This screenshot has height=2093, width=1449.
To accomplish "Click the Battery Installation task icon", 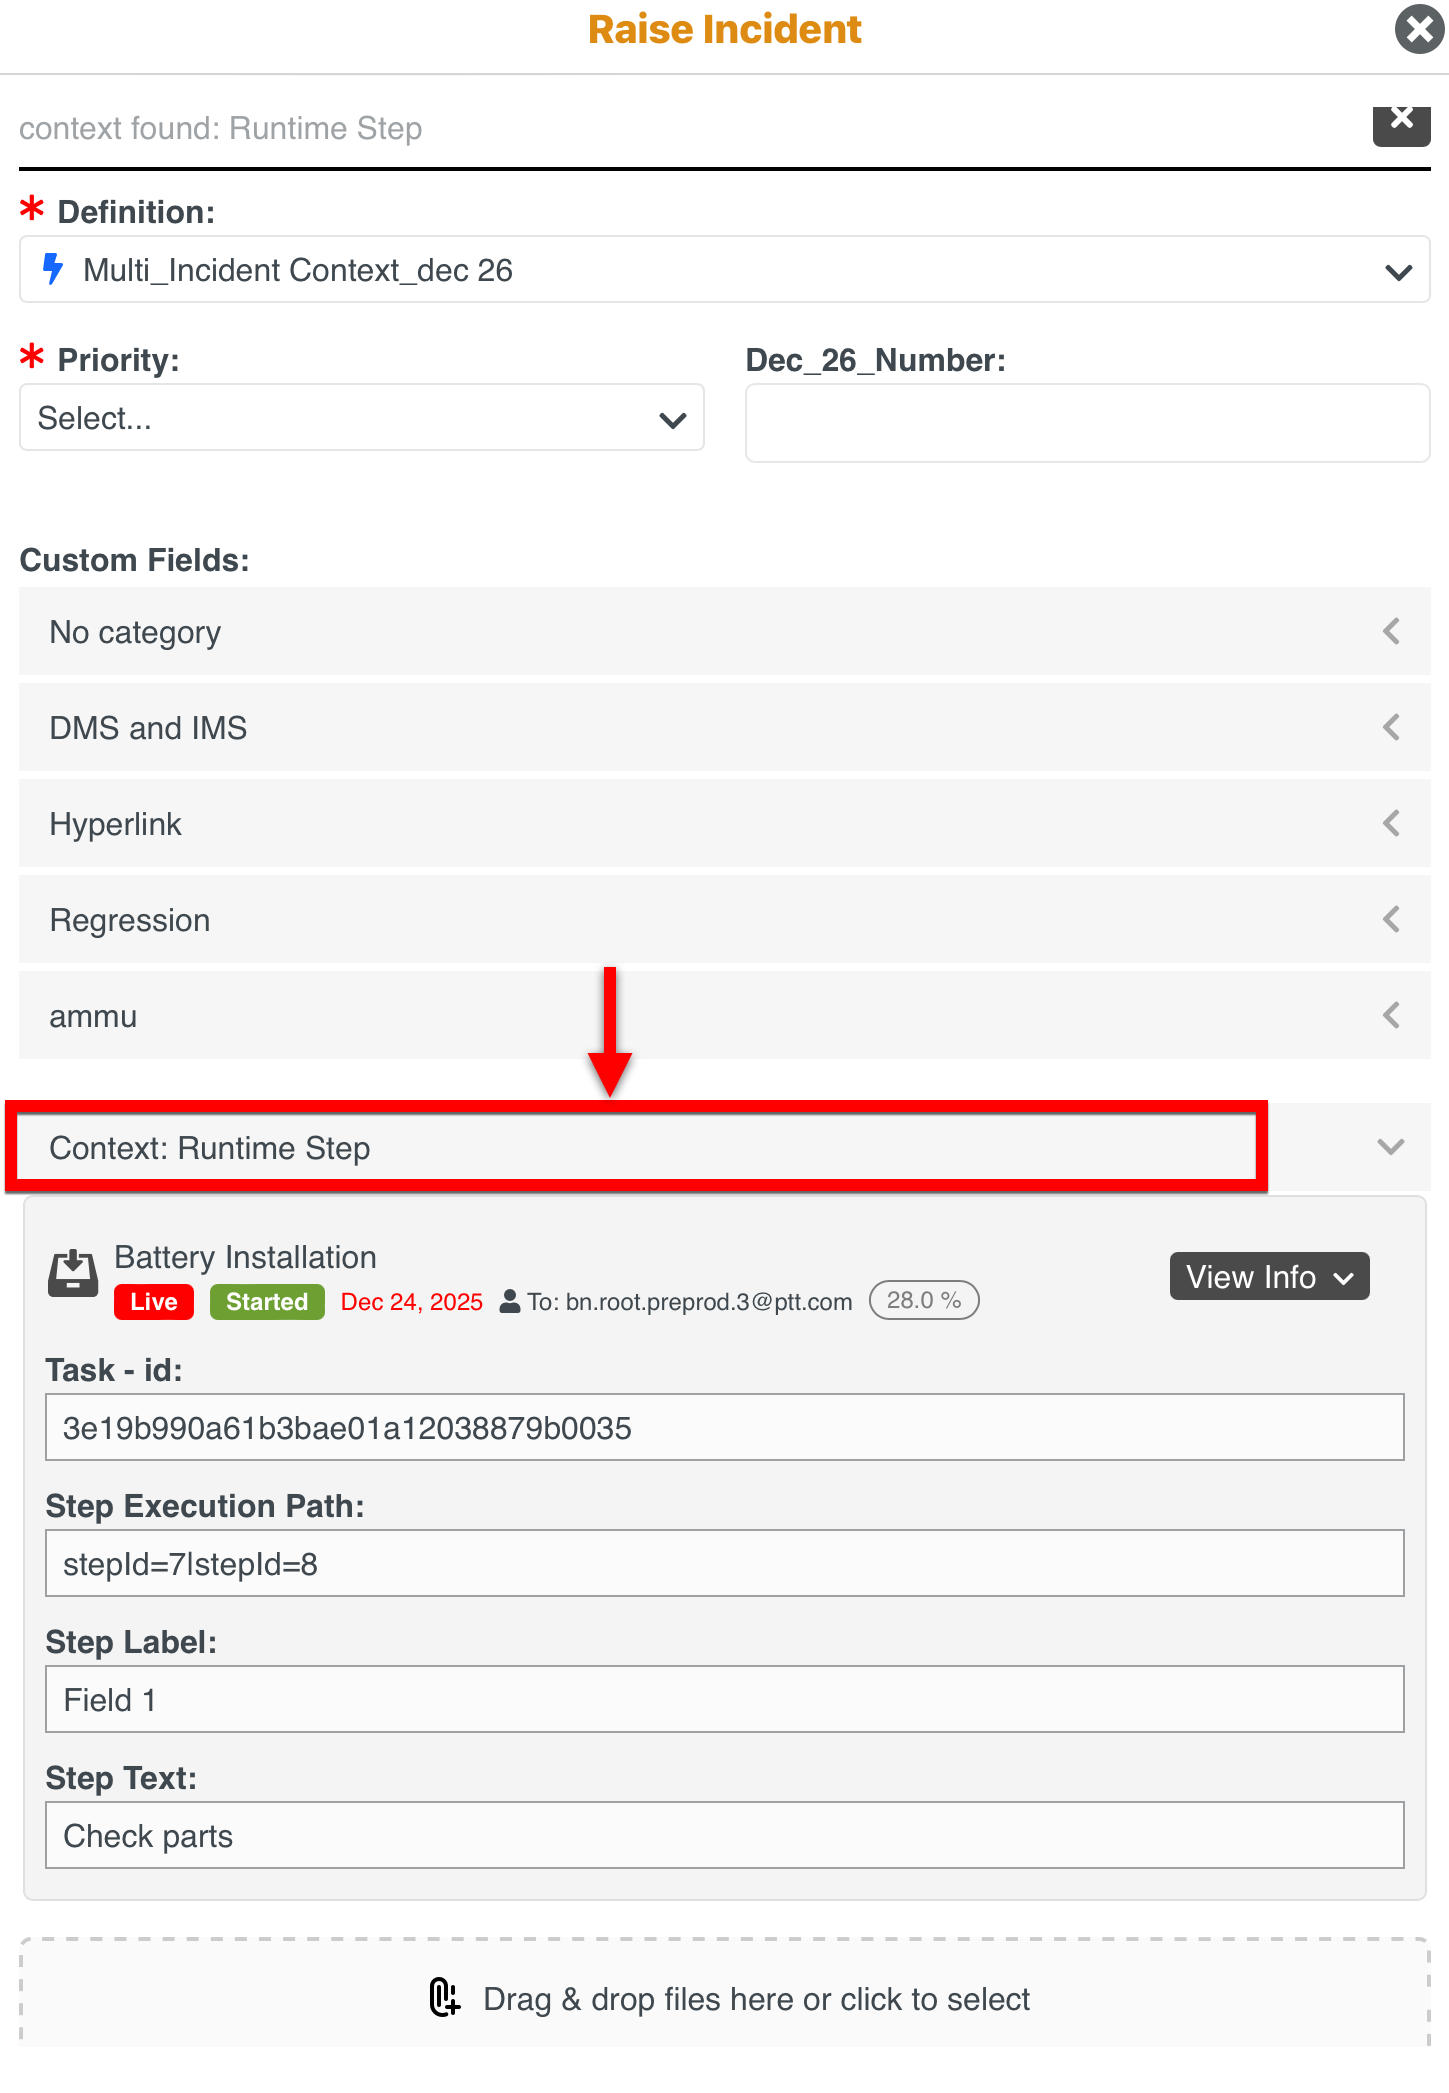I will [x=73, y=1274].
